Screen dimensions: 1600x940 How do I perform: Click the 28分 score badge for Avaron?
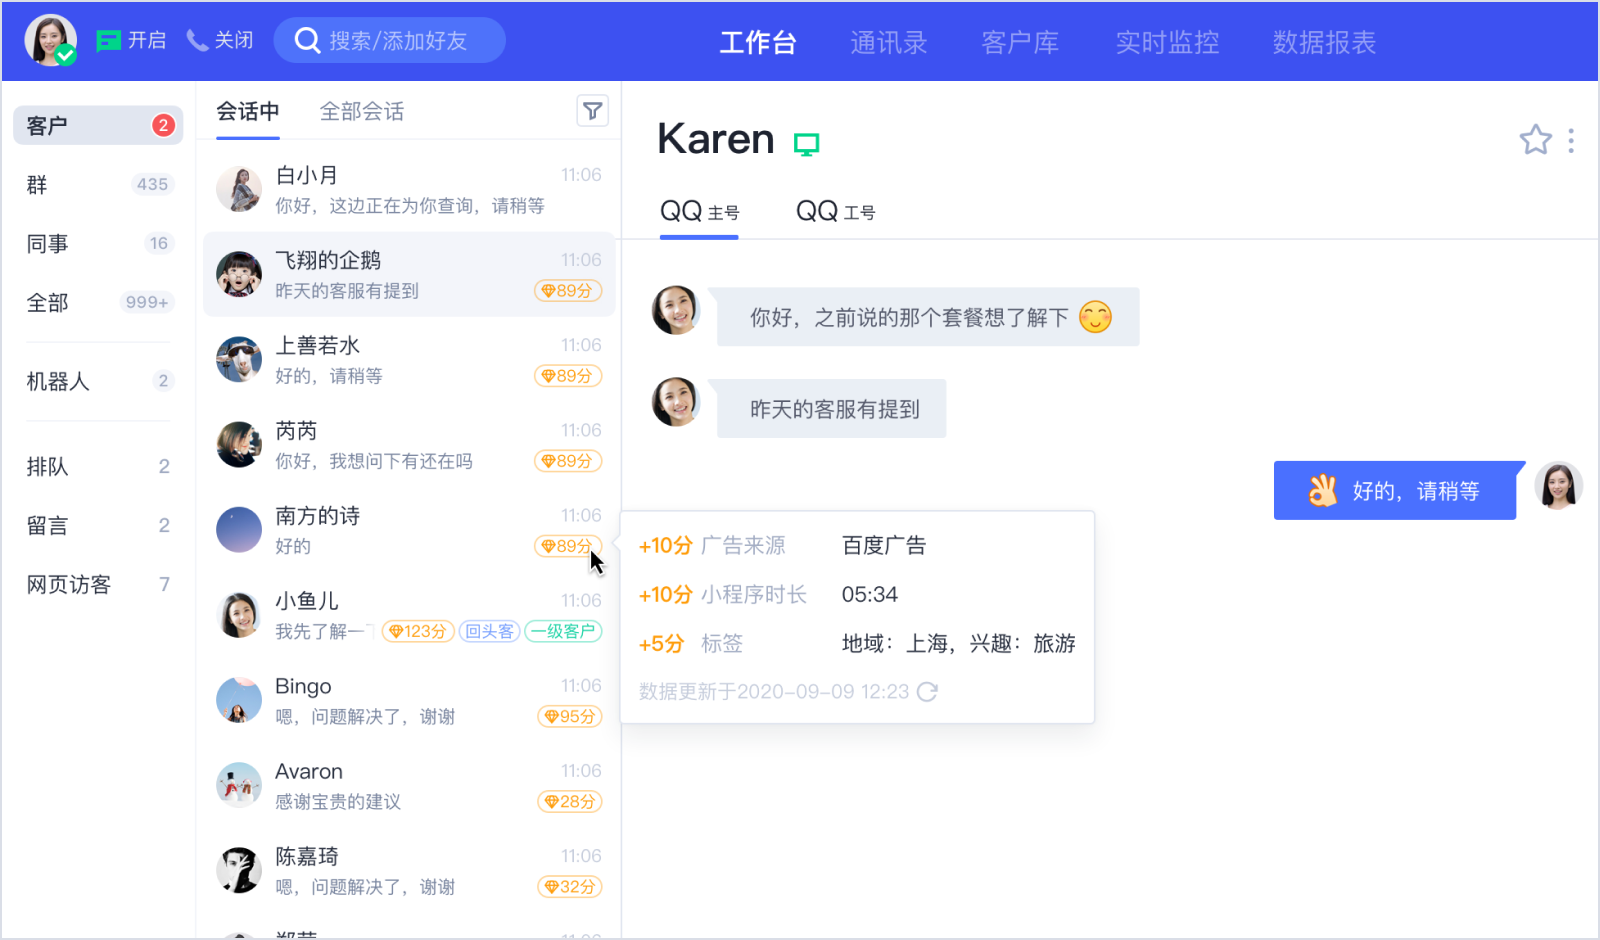(570, 801)
